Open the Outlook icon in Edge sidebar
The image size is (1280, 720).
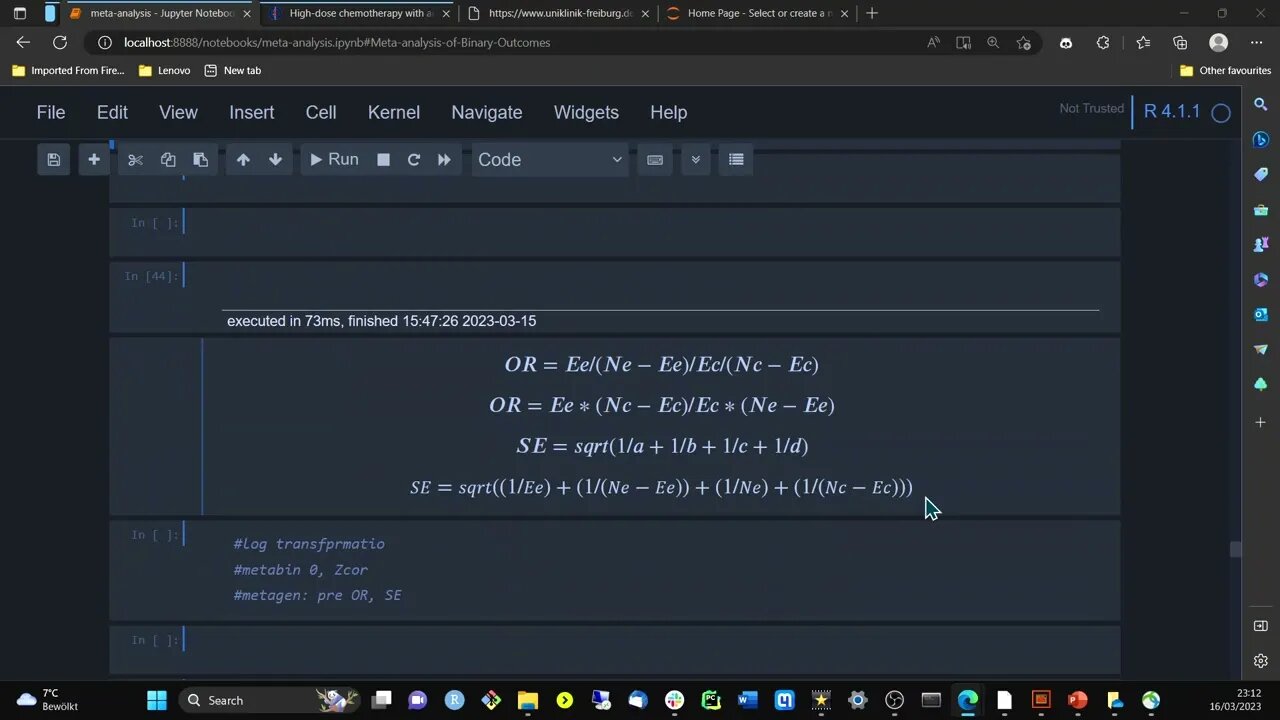click(x=1261, y=314)
